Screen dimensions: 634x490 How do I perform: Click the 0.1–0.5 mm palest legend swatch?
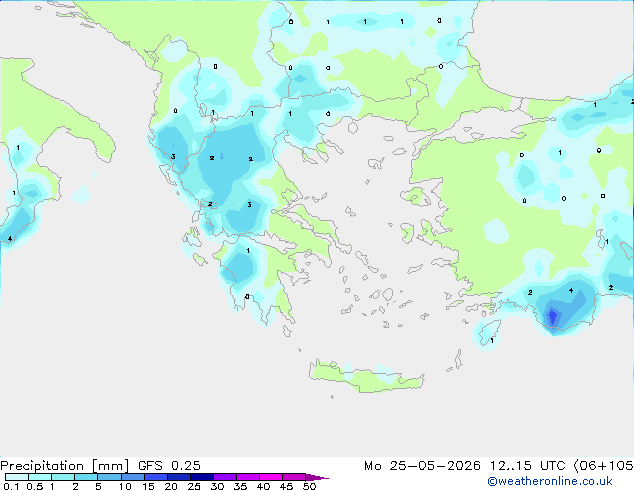17,477
